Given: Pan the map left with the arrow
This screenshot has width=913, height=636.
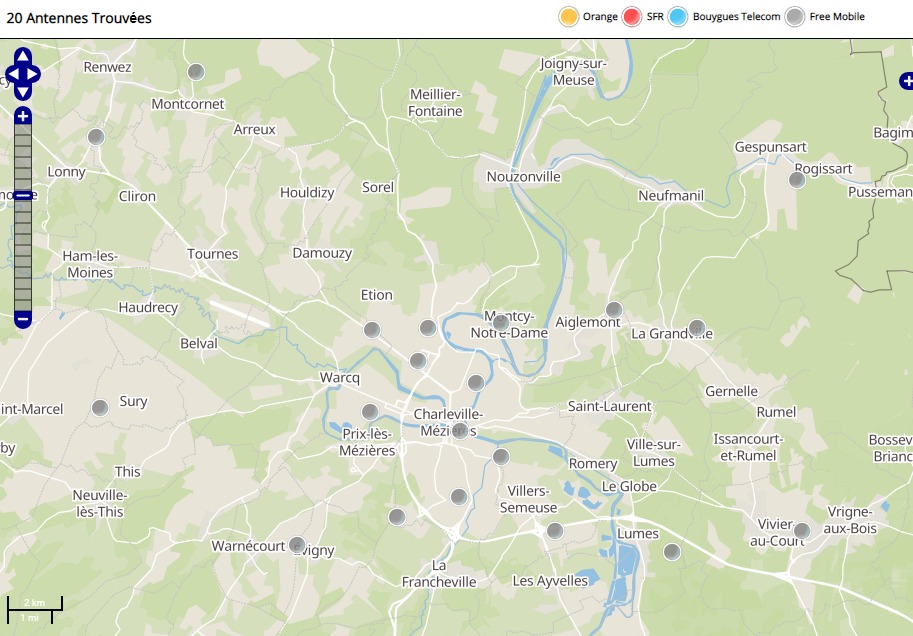Looking at the screenshot, I should tap(11, 74).
